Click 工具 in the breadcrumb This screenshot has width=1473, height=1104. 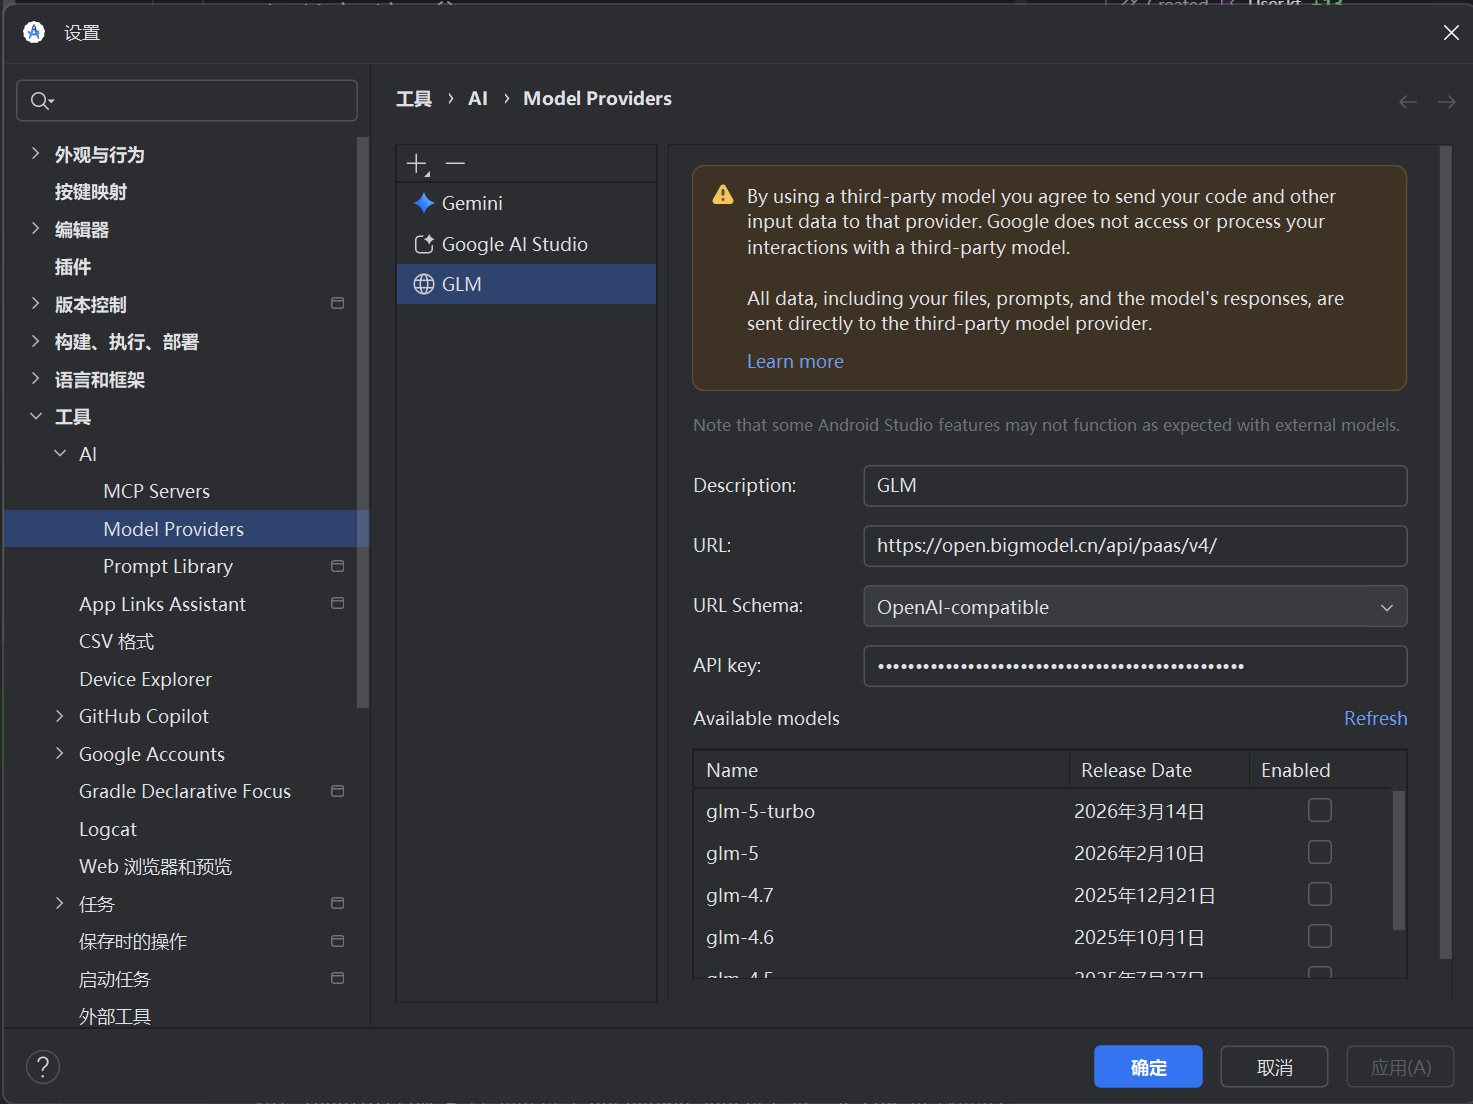414,98
